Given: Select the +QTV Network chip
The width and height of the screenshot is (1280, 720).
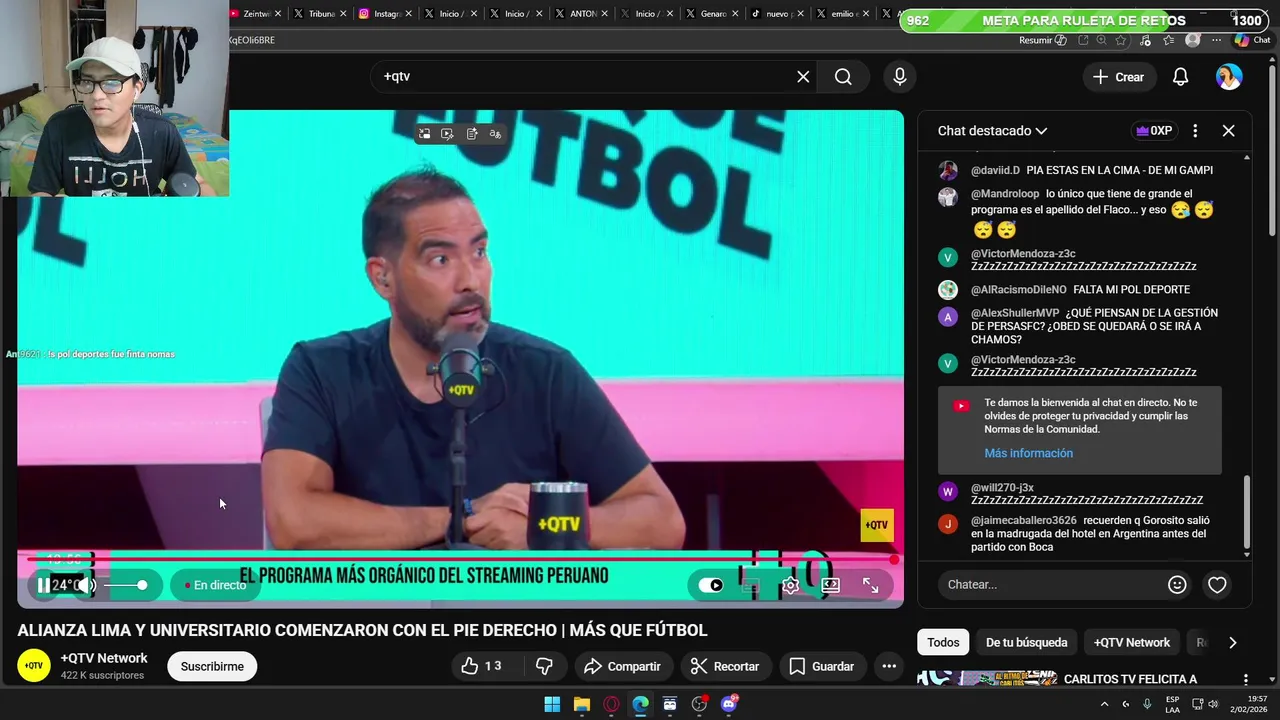Looking at the screenshot, I should coord(1131,643).
